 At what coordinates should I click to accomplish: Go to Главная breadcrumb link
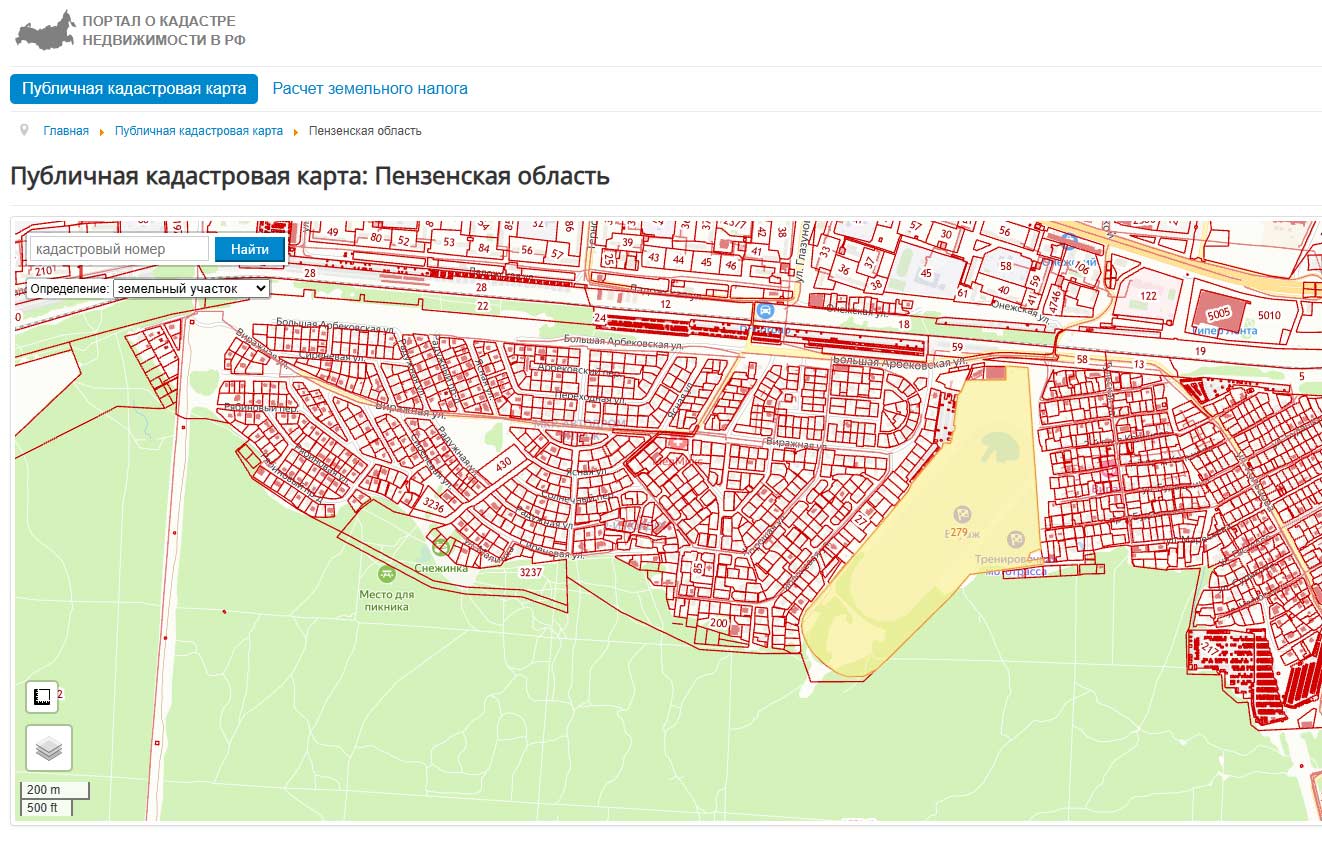(66, 131)
